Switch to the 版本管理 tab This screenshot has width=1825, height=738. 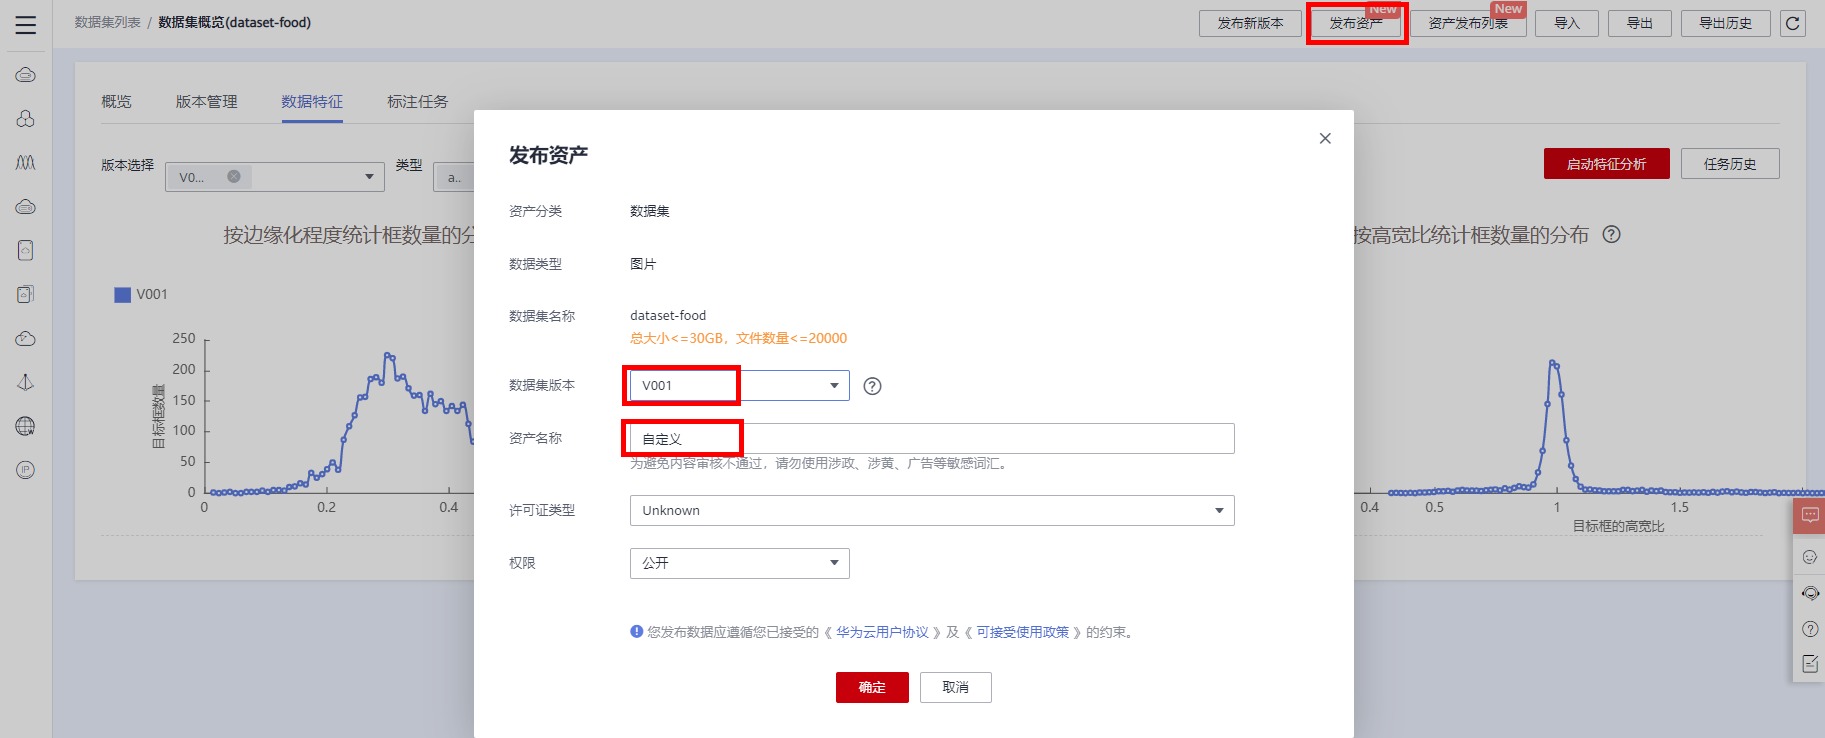click(206, 101)
